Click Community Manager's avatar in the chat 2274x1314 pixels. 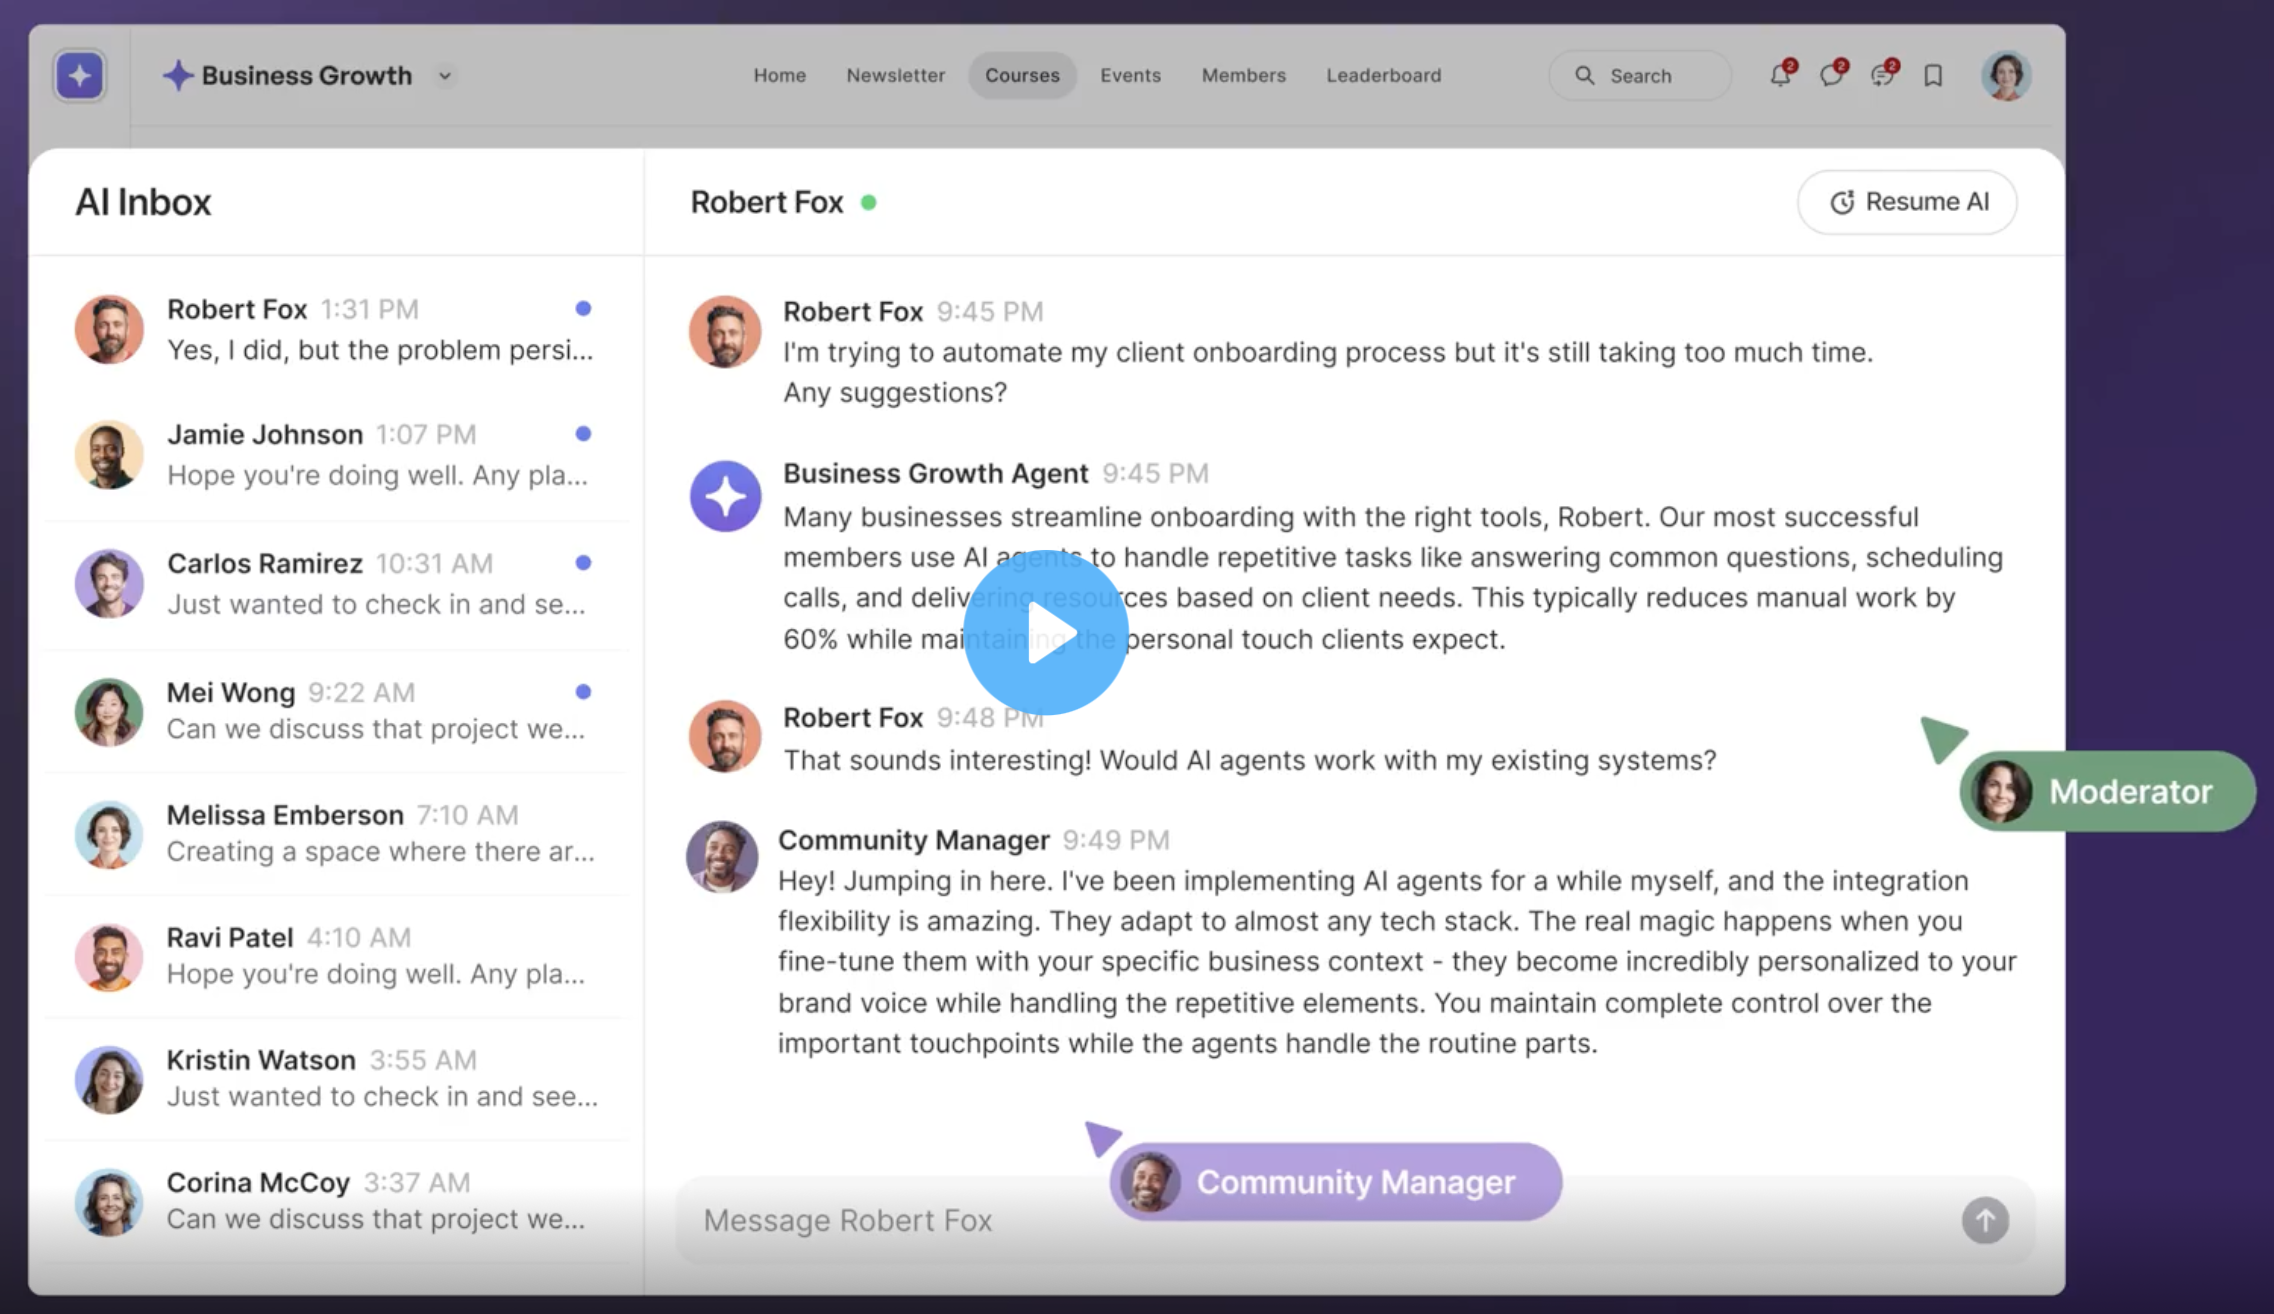pos(721,857)
